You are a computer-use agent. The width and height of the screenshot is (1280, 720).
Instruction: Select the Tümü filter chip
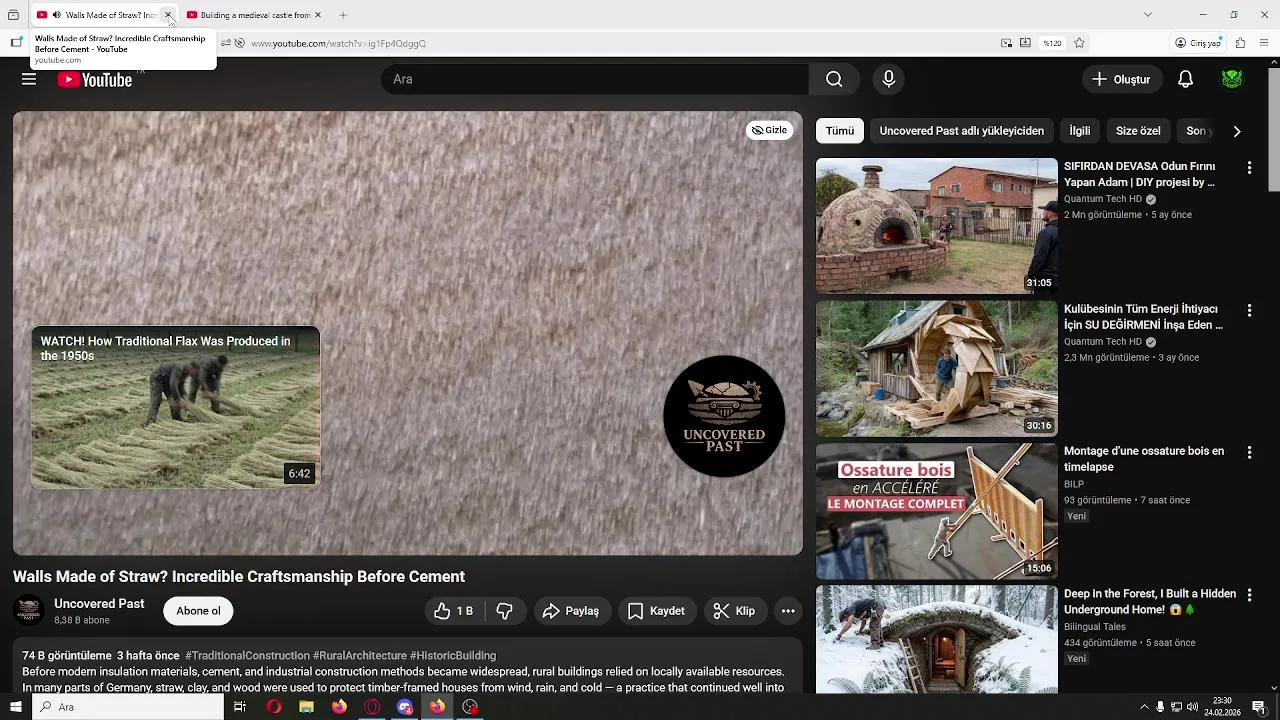pyautogui.click(x=840, y=131)
